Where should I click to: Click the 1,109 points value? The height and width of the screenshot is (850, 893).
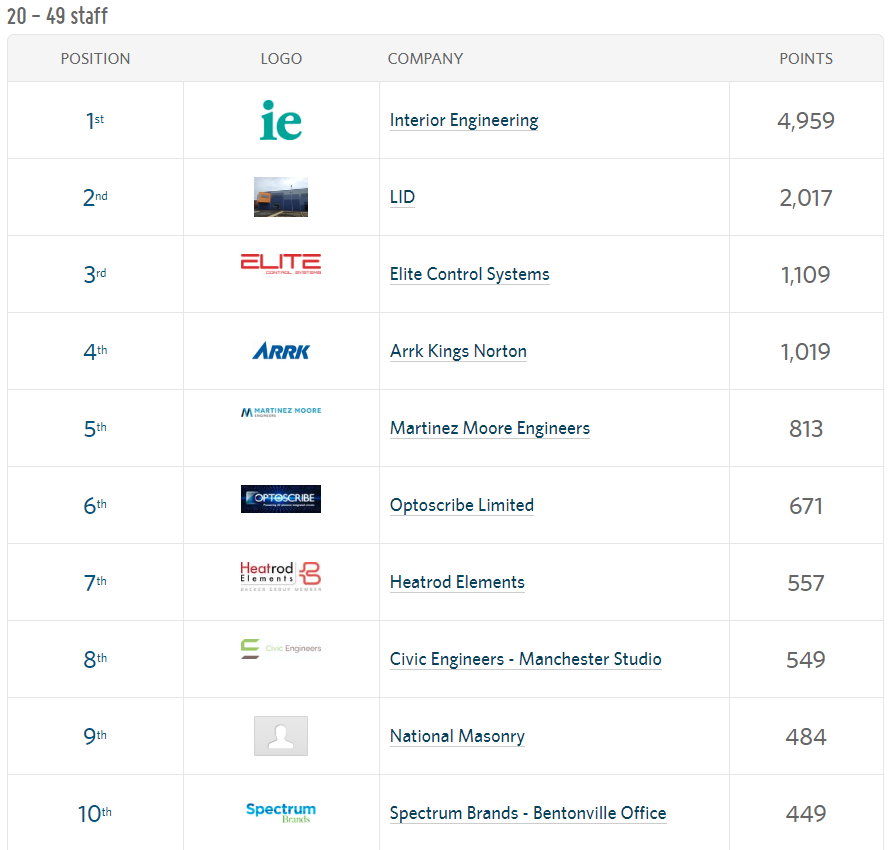806,275
